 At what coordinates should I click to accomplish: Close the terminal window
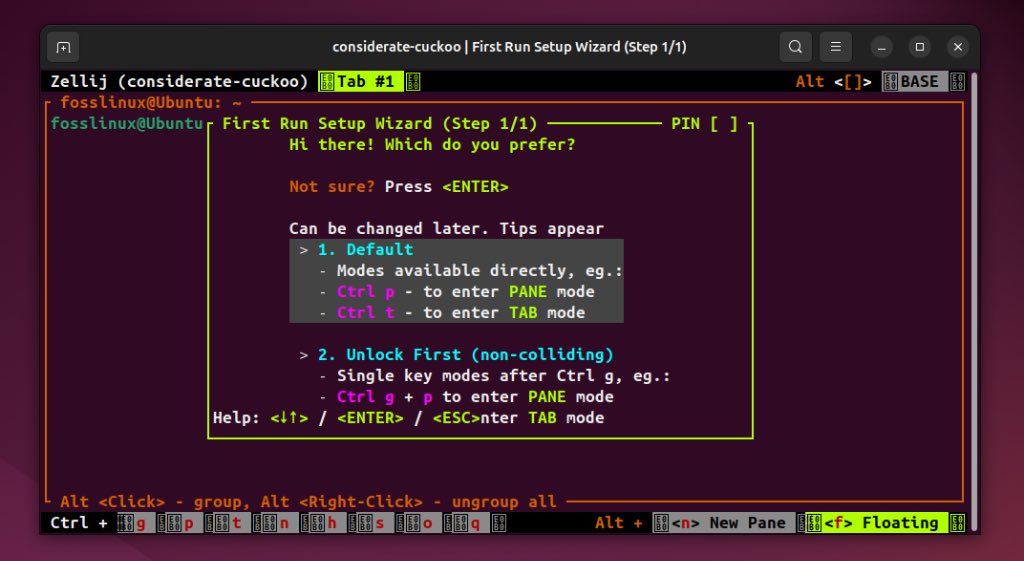[958, 47]
